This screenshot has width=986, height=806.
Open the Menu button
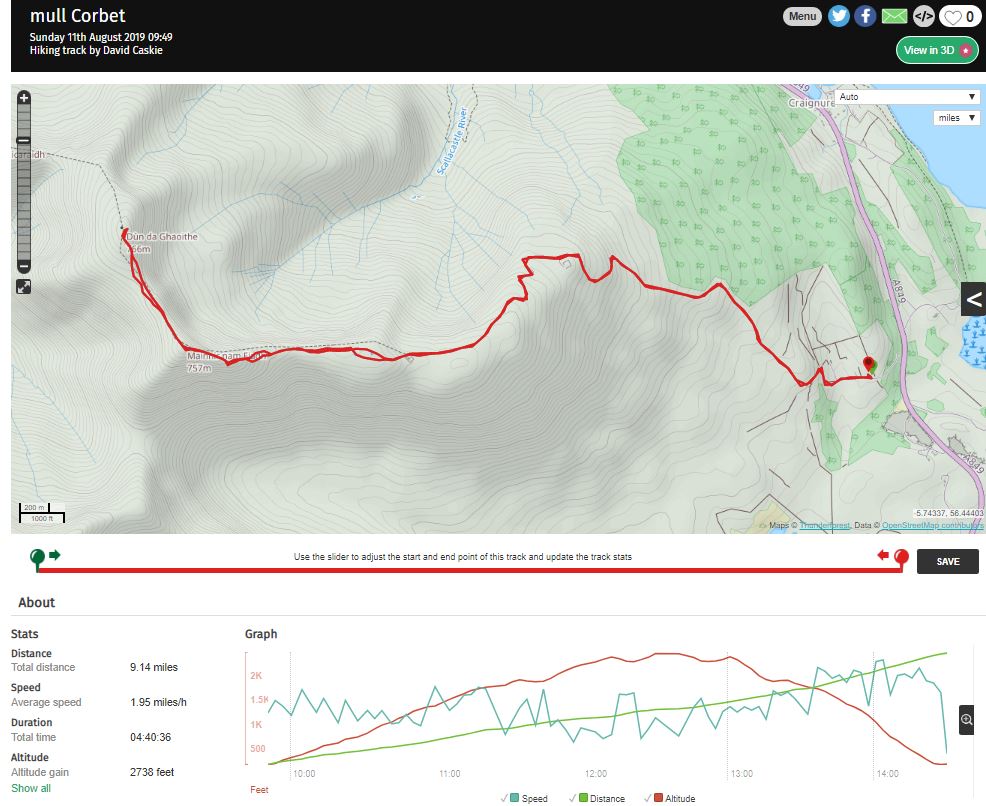[802, 16]
